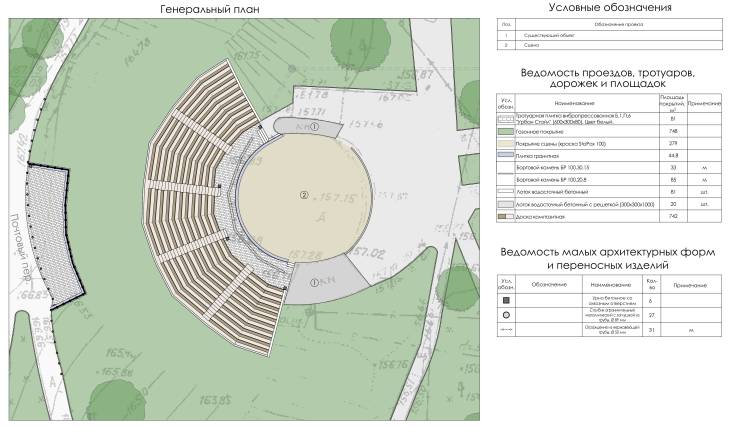730x426 pixels.
Task: Click the concrete urn square legend symbol
Action: click(x=508, y=299)
